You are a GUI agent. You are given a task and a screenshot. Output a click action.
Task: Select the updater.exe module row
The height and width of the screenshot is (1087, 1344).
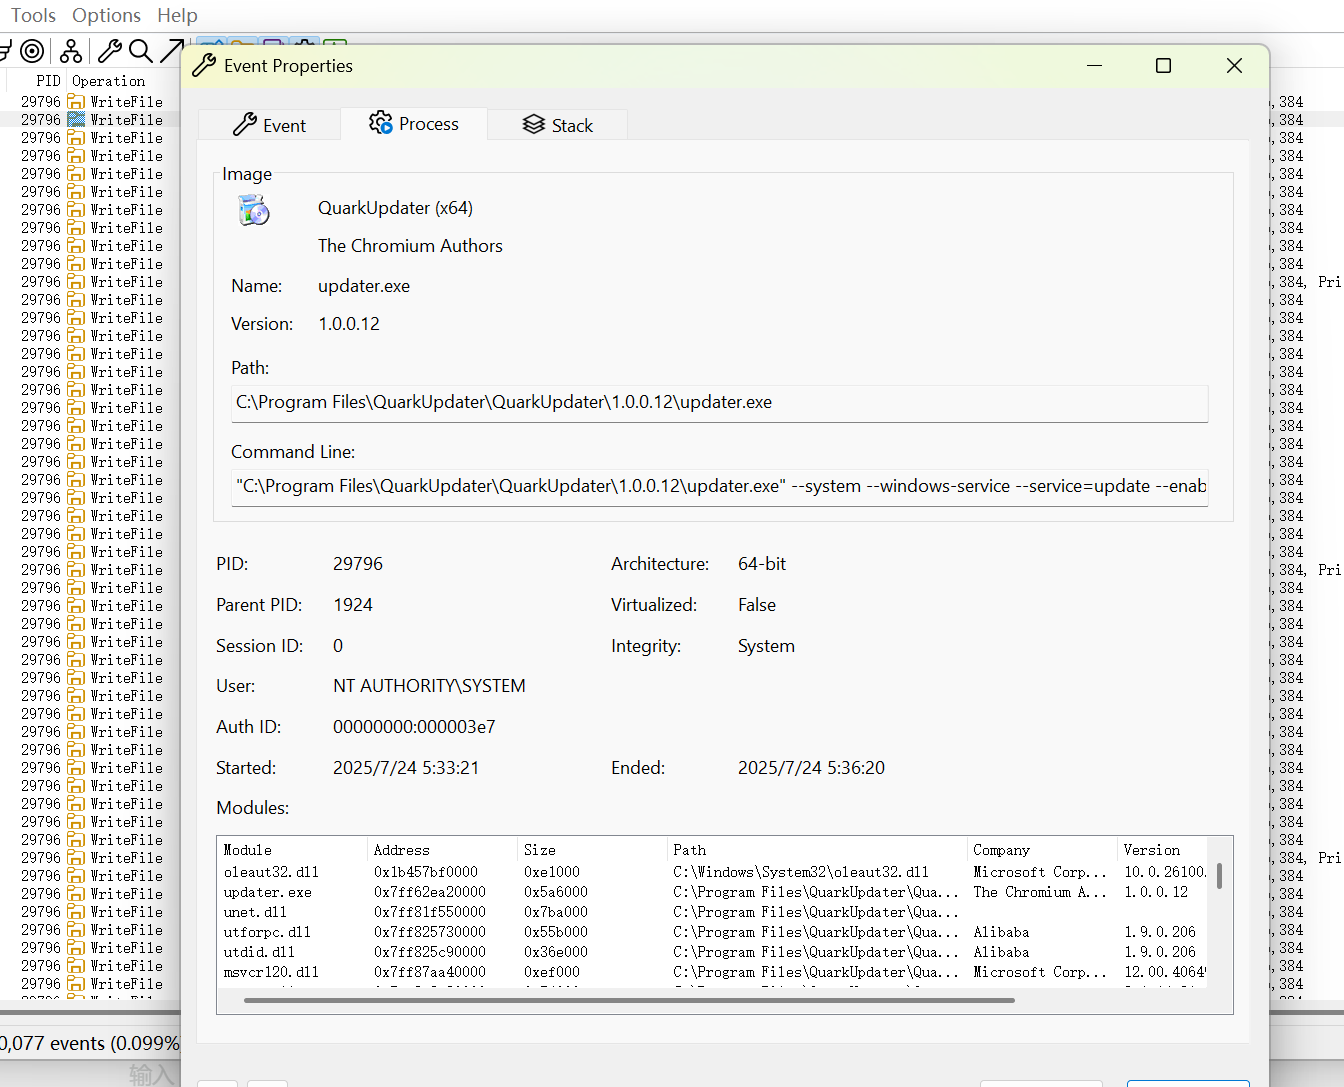[x=713, y=892]
